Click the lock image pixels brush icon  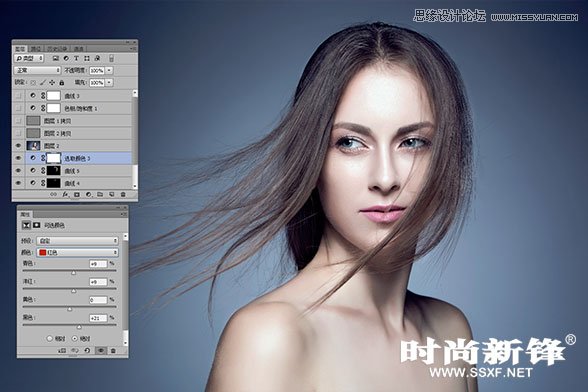coord(42,83)
